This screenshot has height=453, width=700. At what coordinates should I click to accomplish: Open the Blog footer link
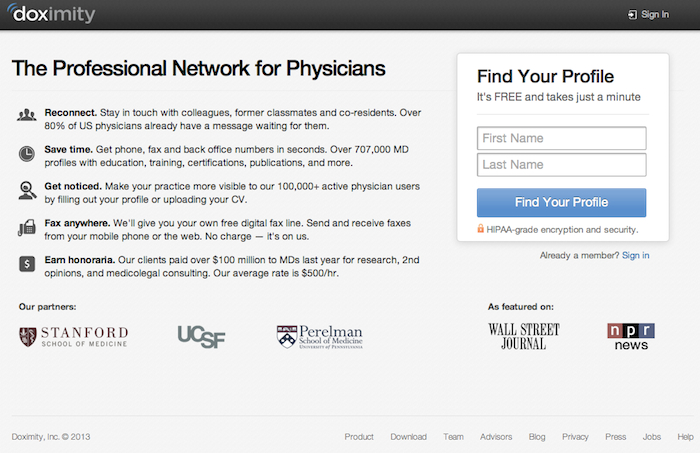[537, 436]
